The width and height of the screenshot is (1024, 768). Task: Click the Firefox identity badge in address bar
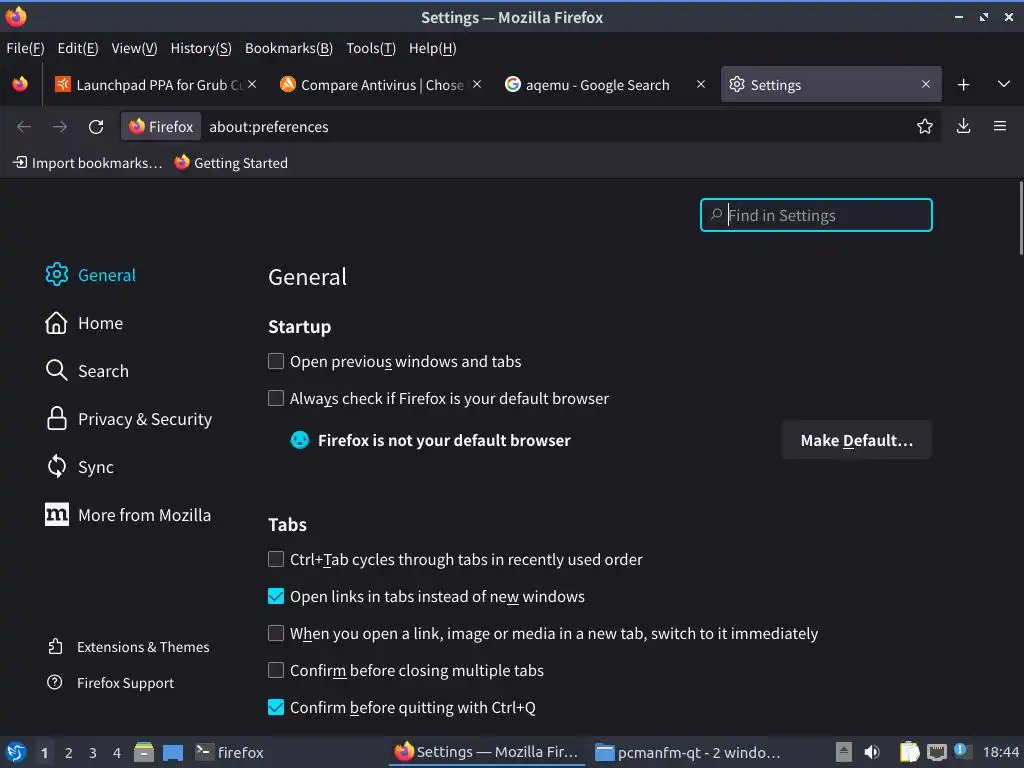coord(161,127)
